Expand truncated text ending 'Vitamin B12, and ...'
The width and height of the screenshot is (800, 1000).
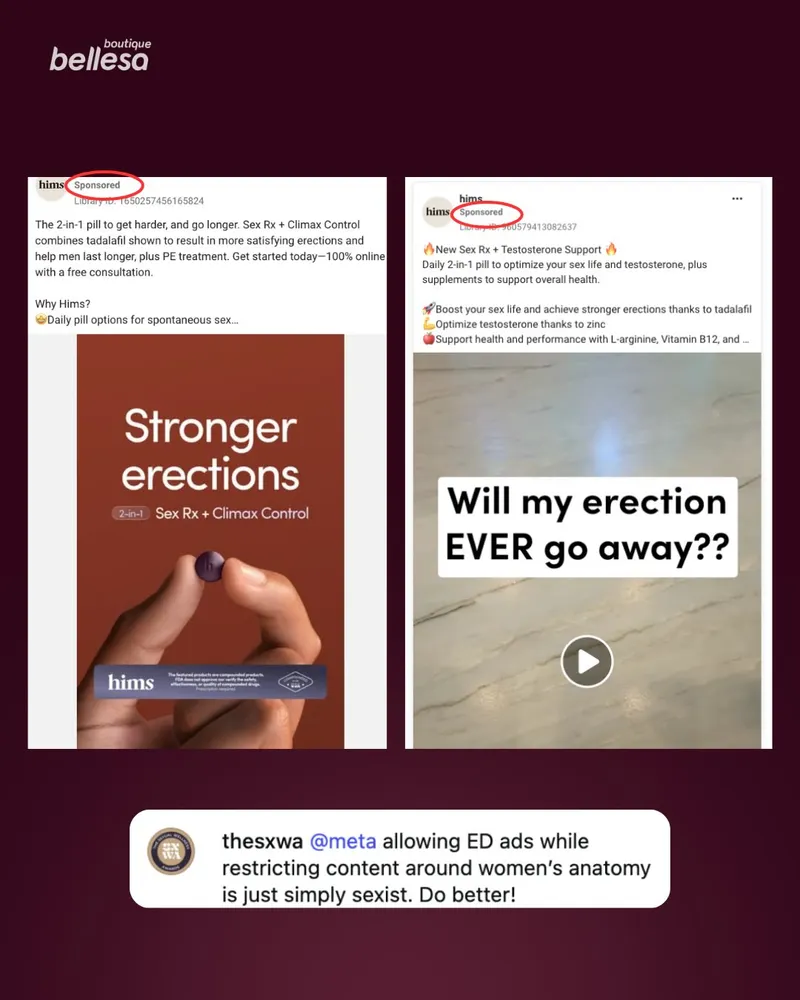coord(586,339)
